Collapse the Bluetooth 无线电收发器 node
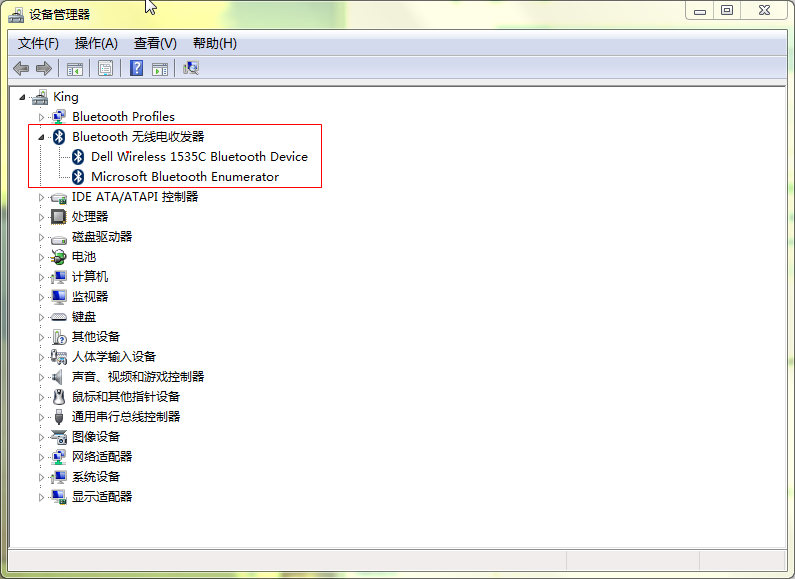This screenshot has height=579, width=795. click(x=41, y=137)
